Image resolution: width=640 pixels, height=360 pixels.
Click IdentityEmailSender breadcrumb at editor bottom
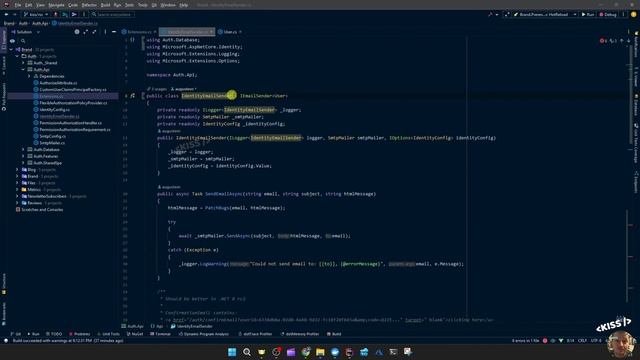click(192, 326)
